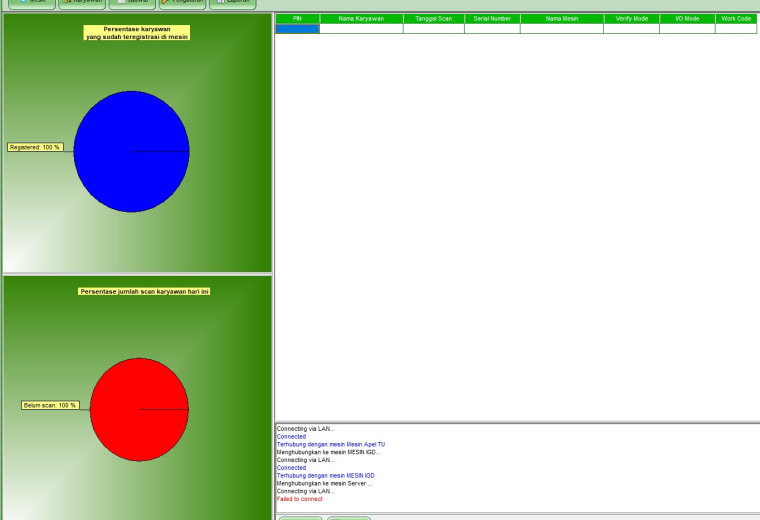Select the 'Failed to connect' log line
This screenshot has height=520, width=760.
300,499
